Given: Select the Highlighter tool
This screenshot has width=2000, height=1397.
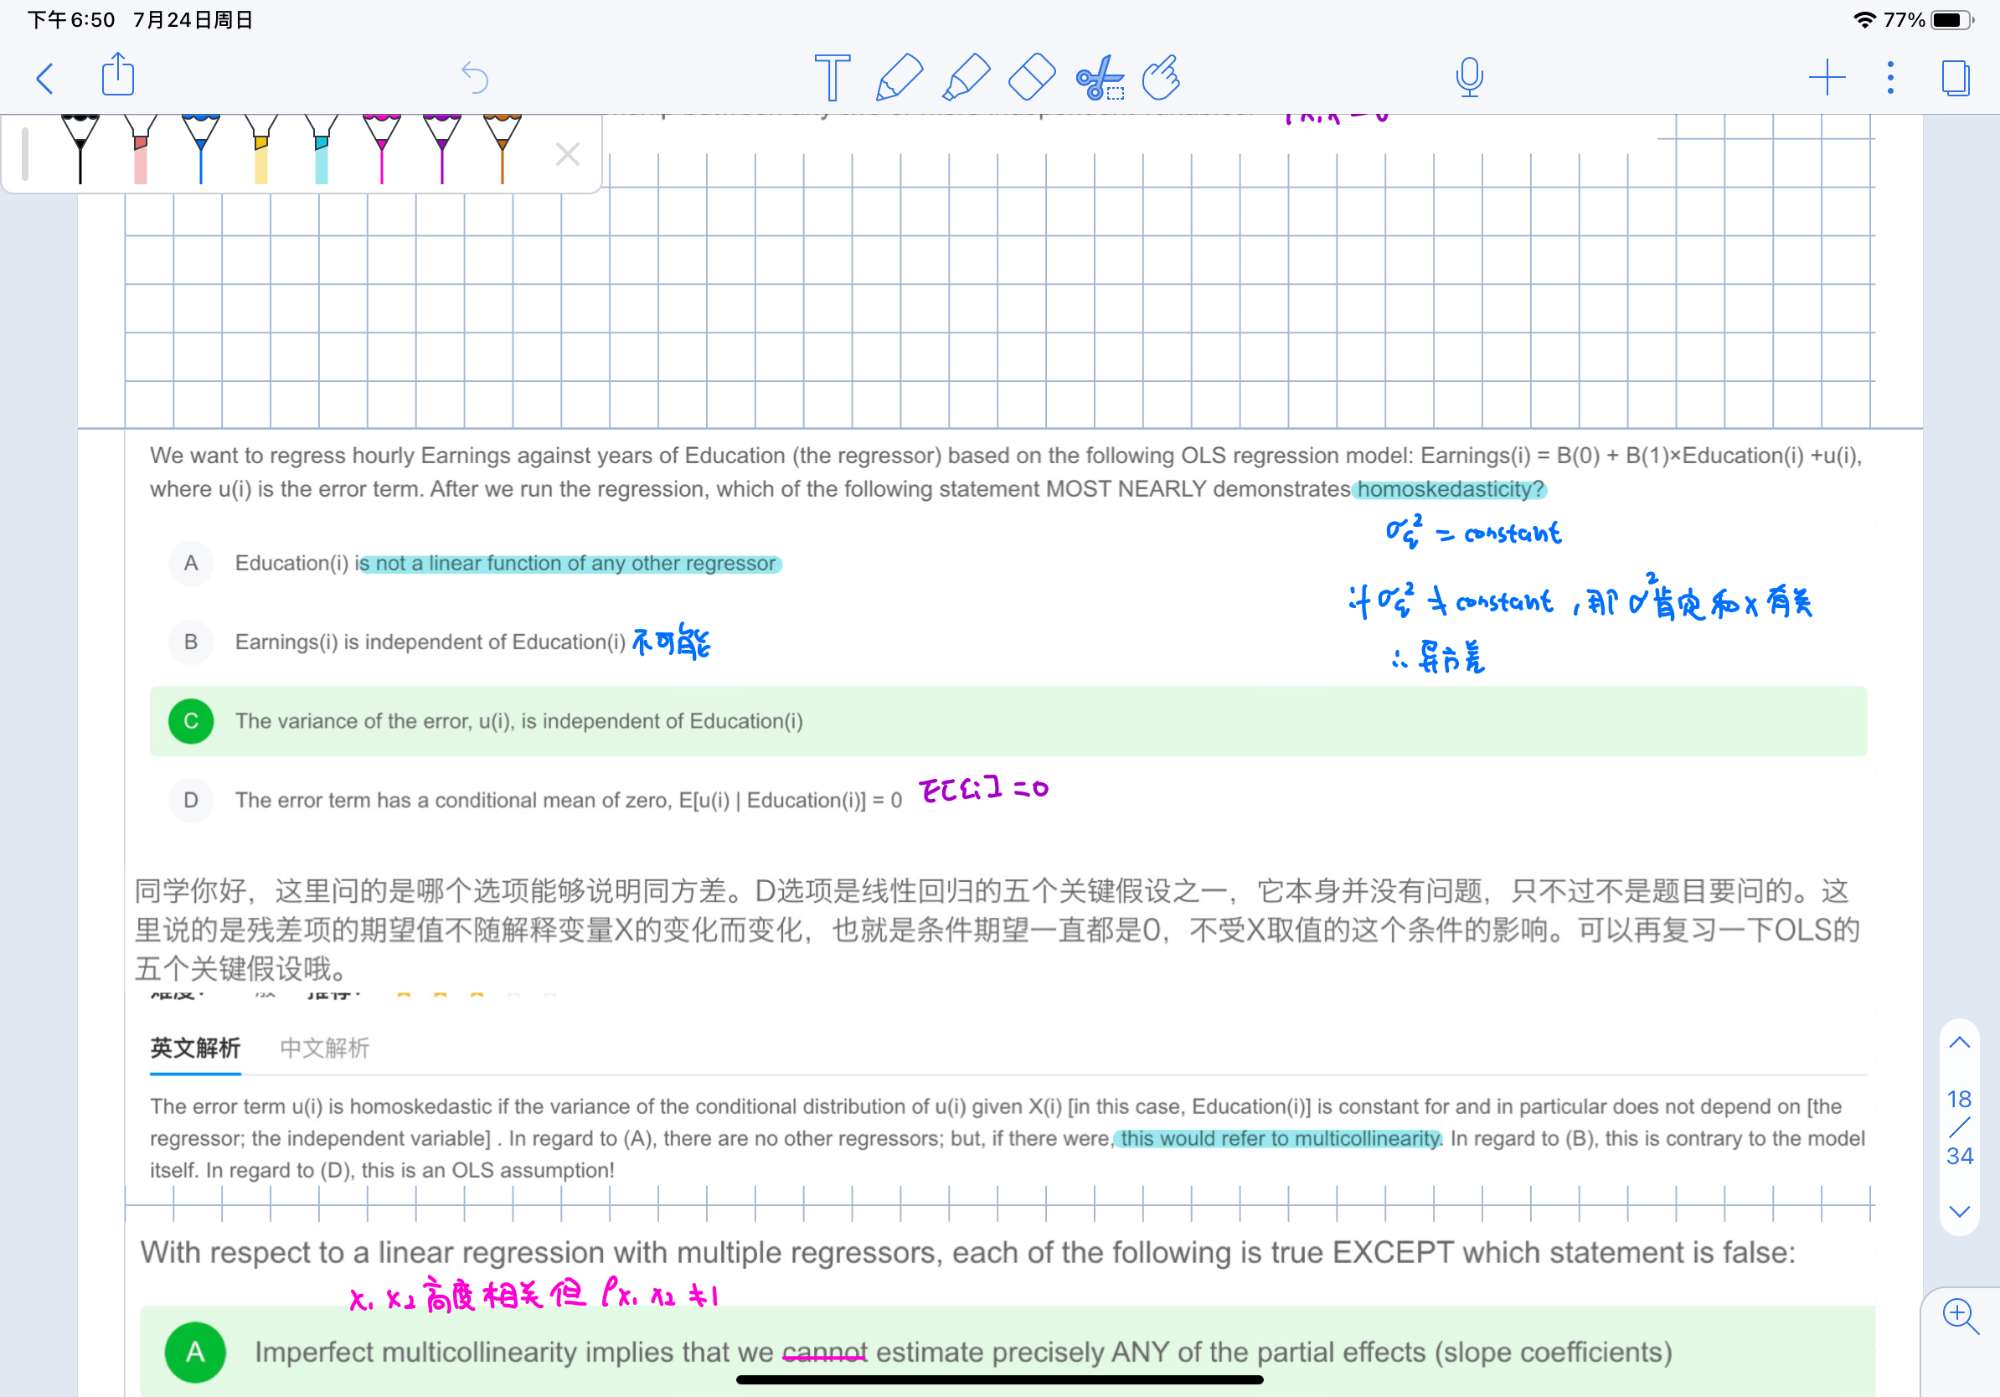Looking at the screenshot, I should tap(965, 77).
